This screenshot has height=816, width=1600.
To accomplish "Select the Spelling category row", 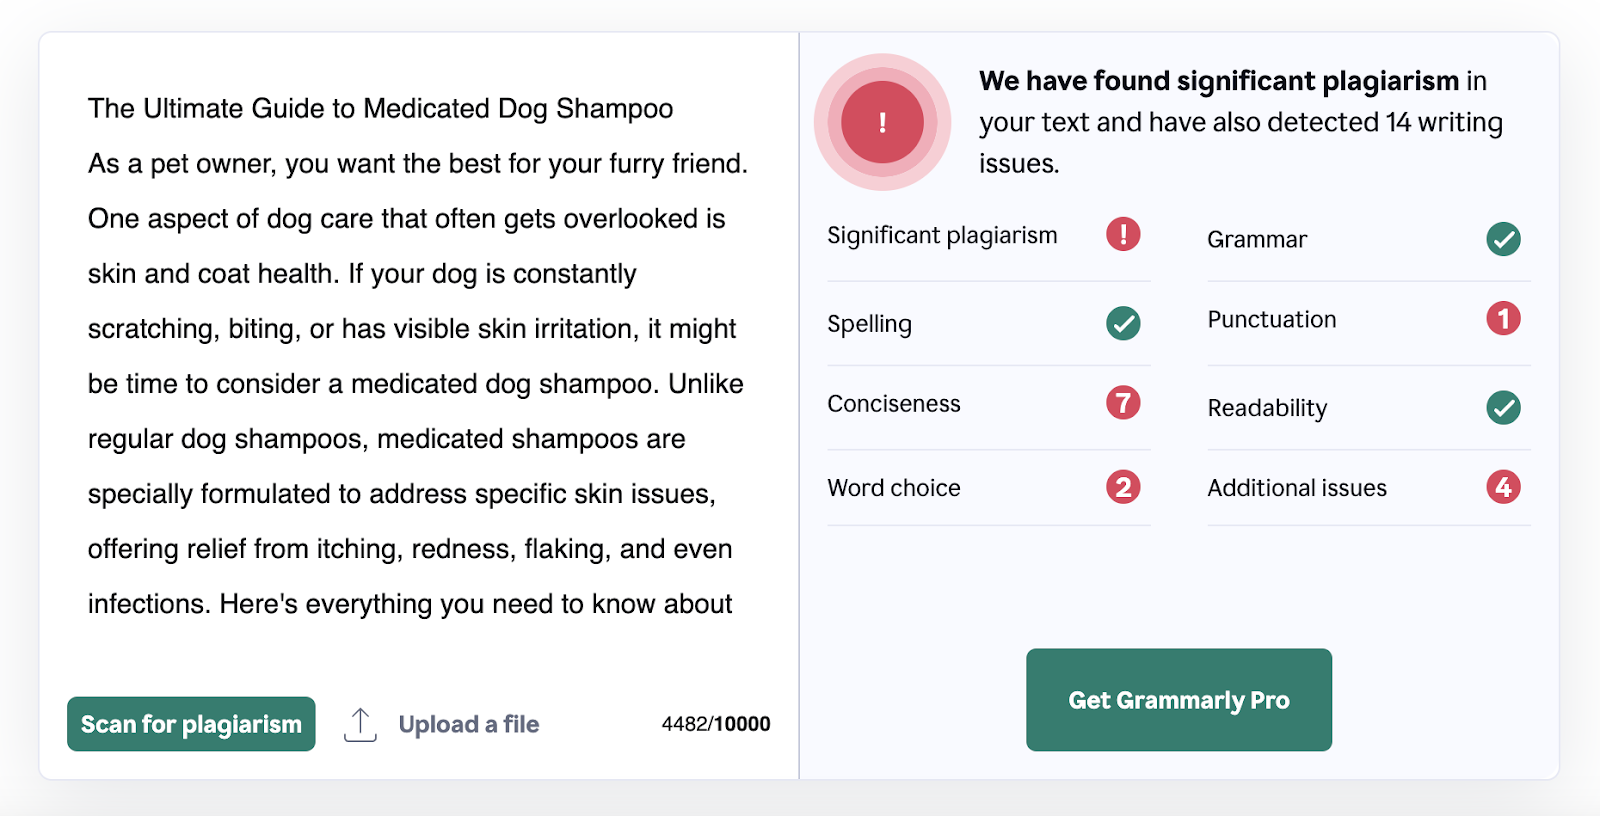I will [x=869, y=323].
